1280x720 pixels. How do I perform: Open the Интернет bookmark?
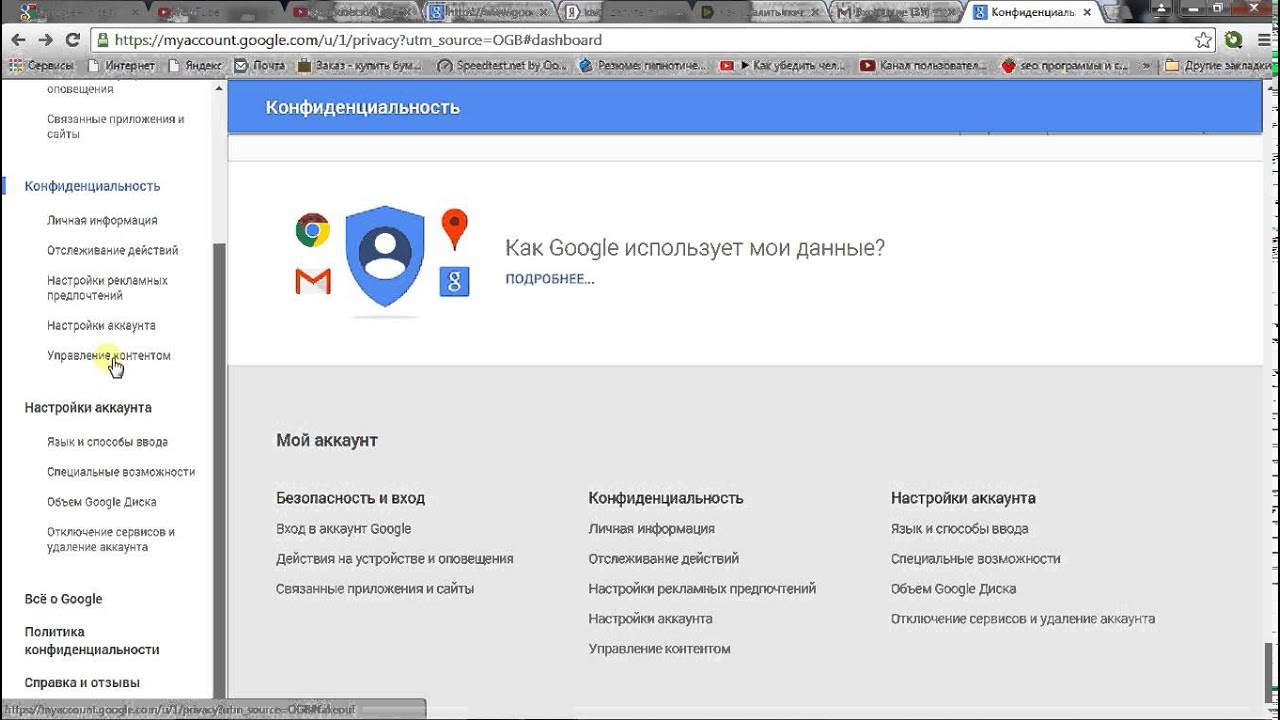122,65
